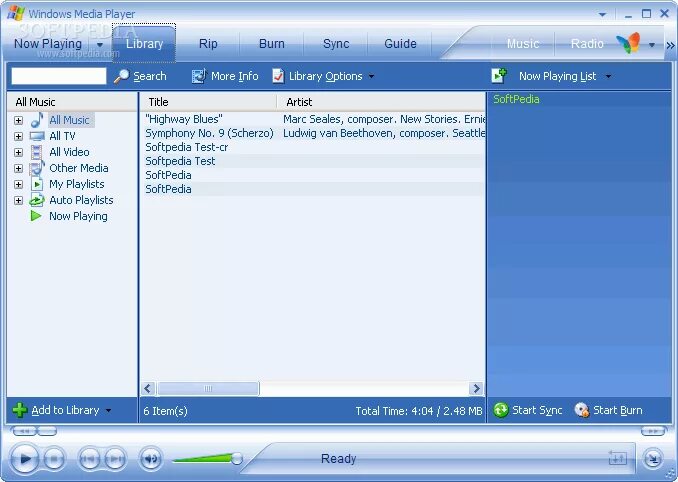Expand the My Playlists tree node
Screen dimensions: 678x482
[x=18, y=184]
